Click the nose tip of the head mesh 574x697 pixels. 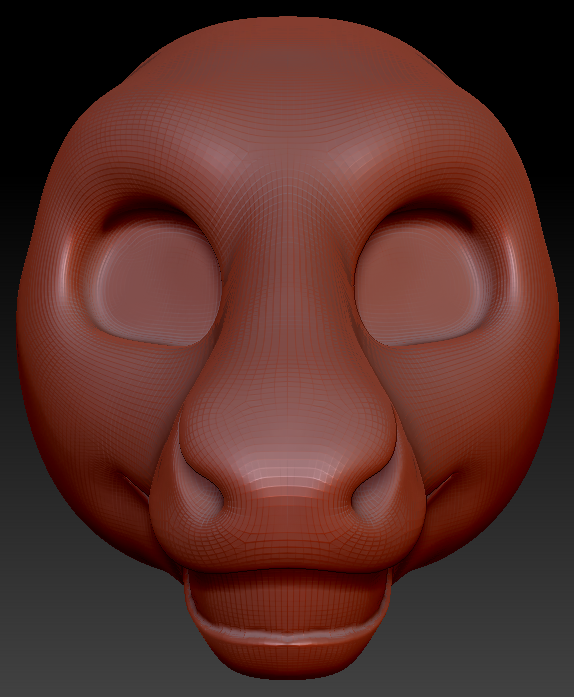(288, 478)
